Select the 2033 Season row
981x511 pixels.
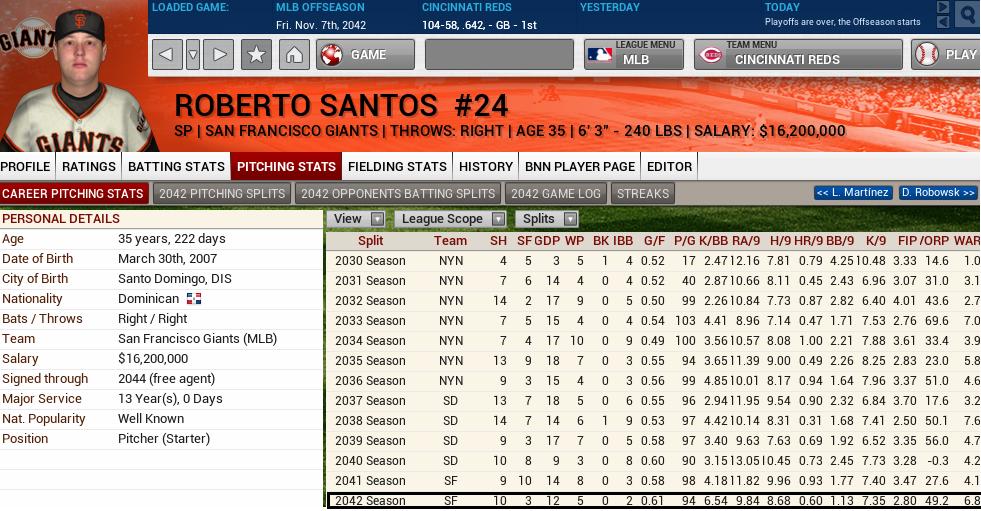(x=653, y=320)
